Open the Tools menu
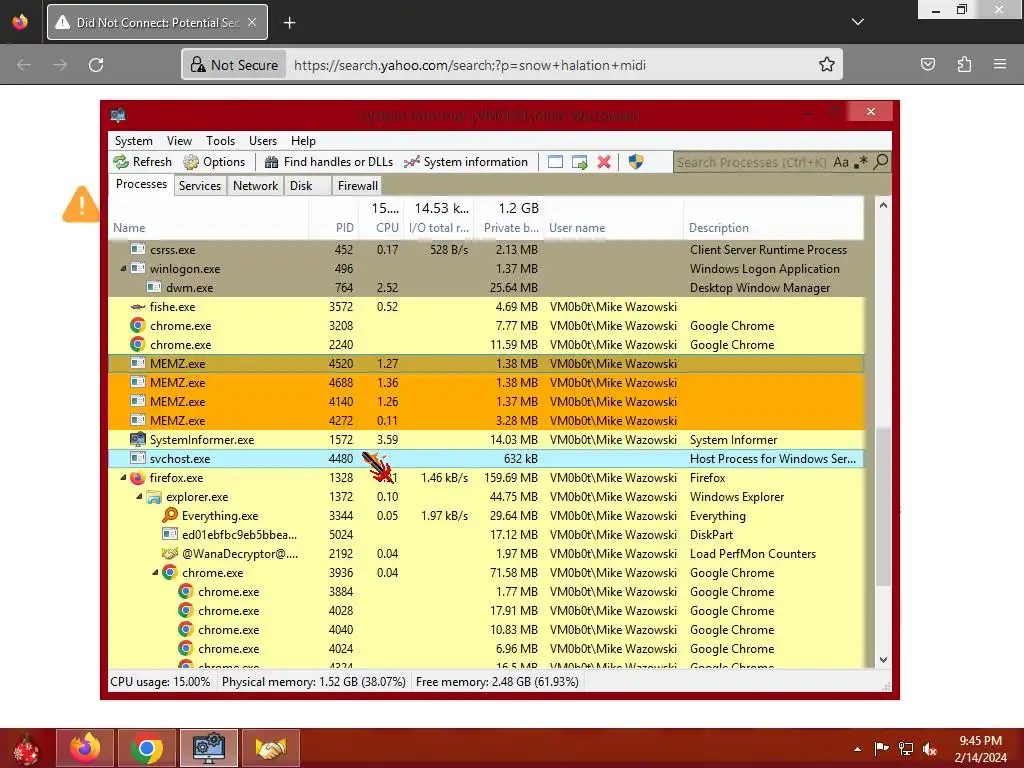 pos(220,141)
